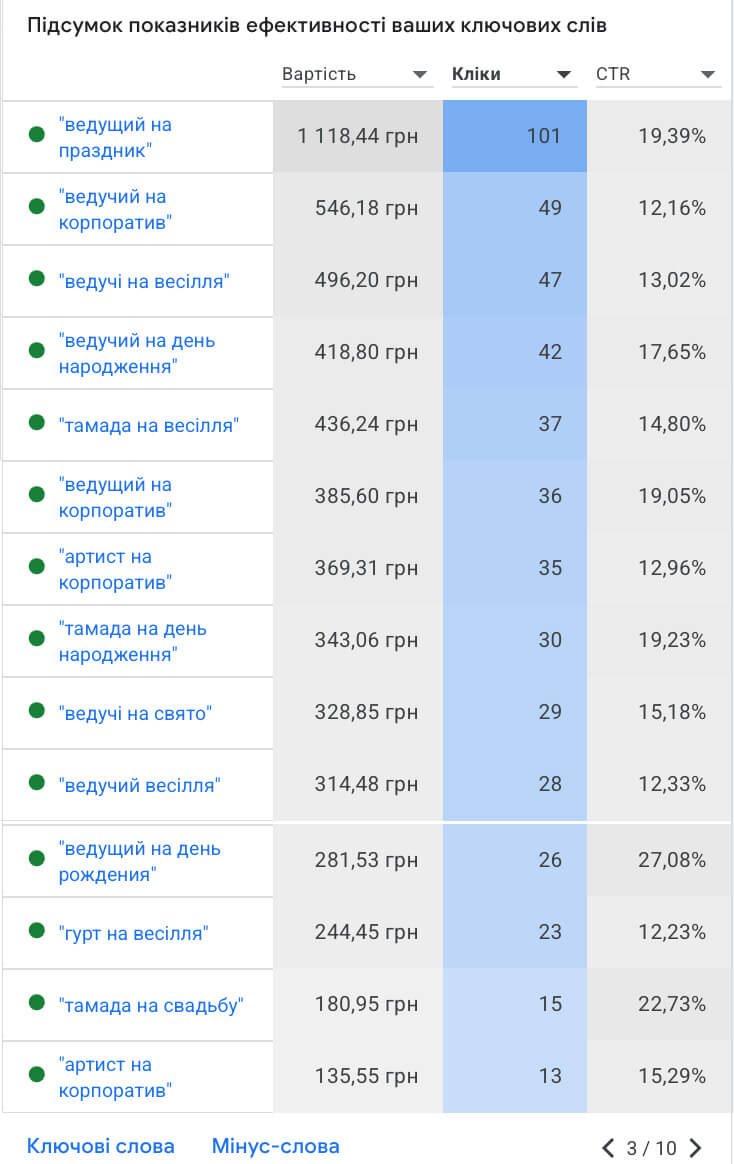Screen dimensions: 734x1164
Task: Click green dot beside "ведучі на свято"
Action: pos(37,711)
